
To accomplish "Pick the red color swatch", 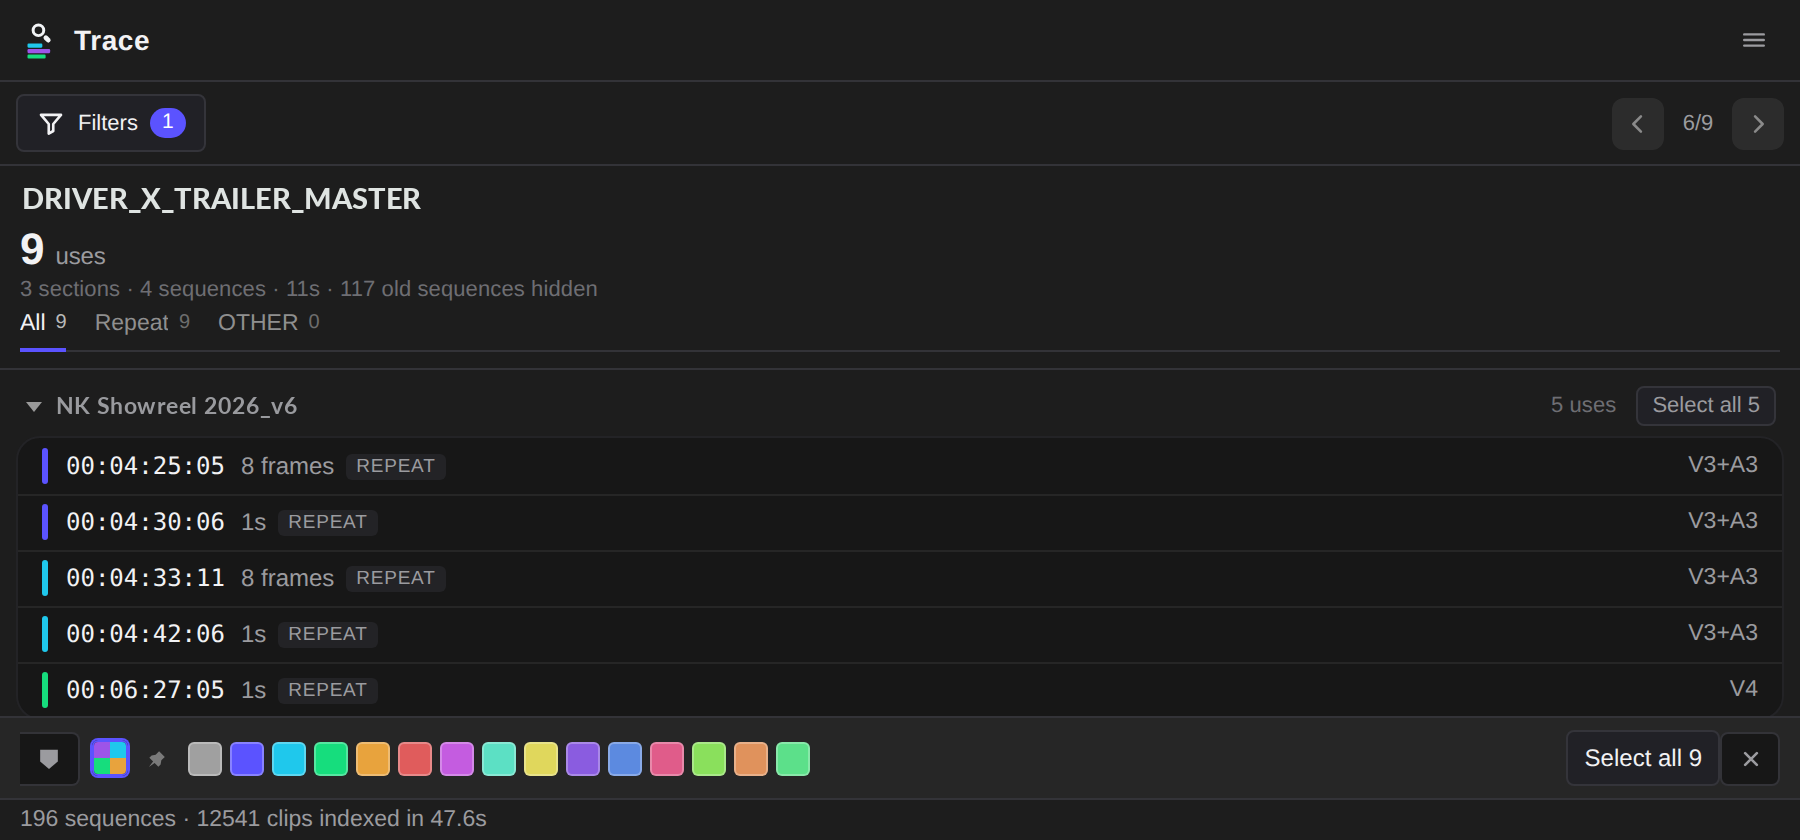I will coord(415,759).
